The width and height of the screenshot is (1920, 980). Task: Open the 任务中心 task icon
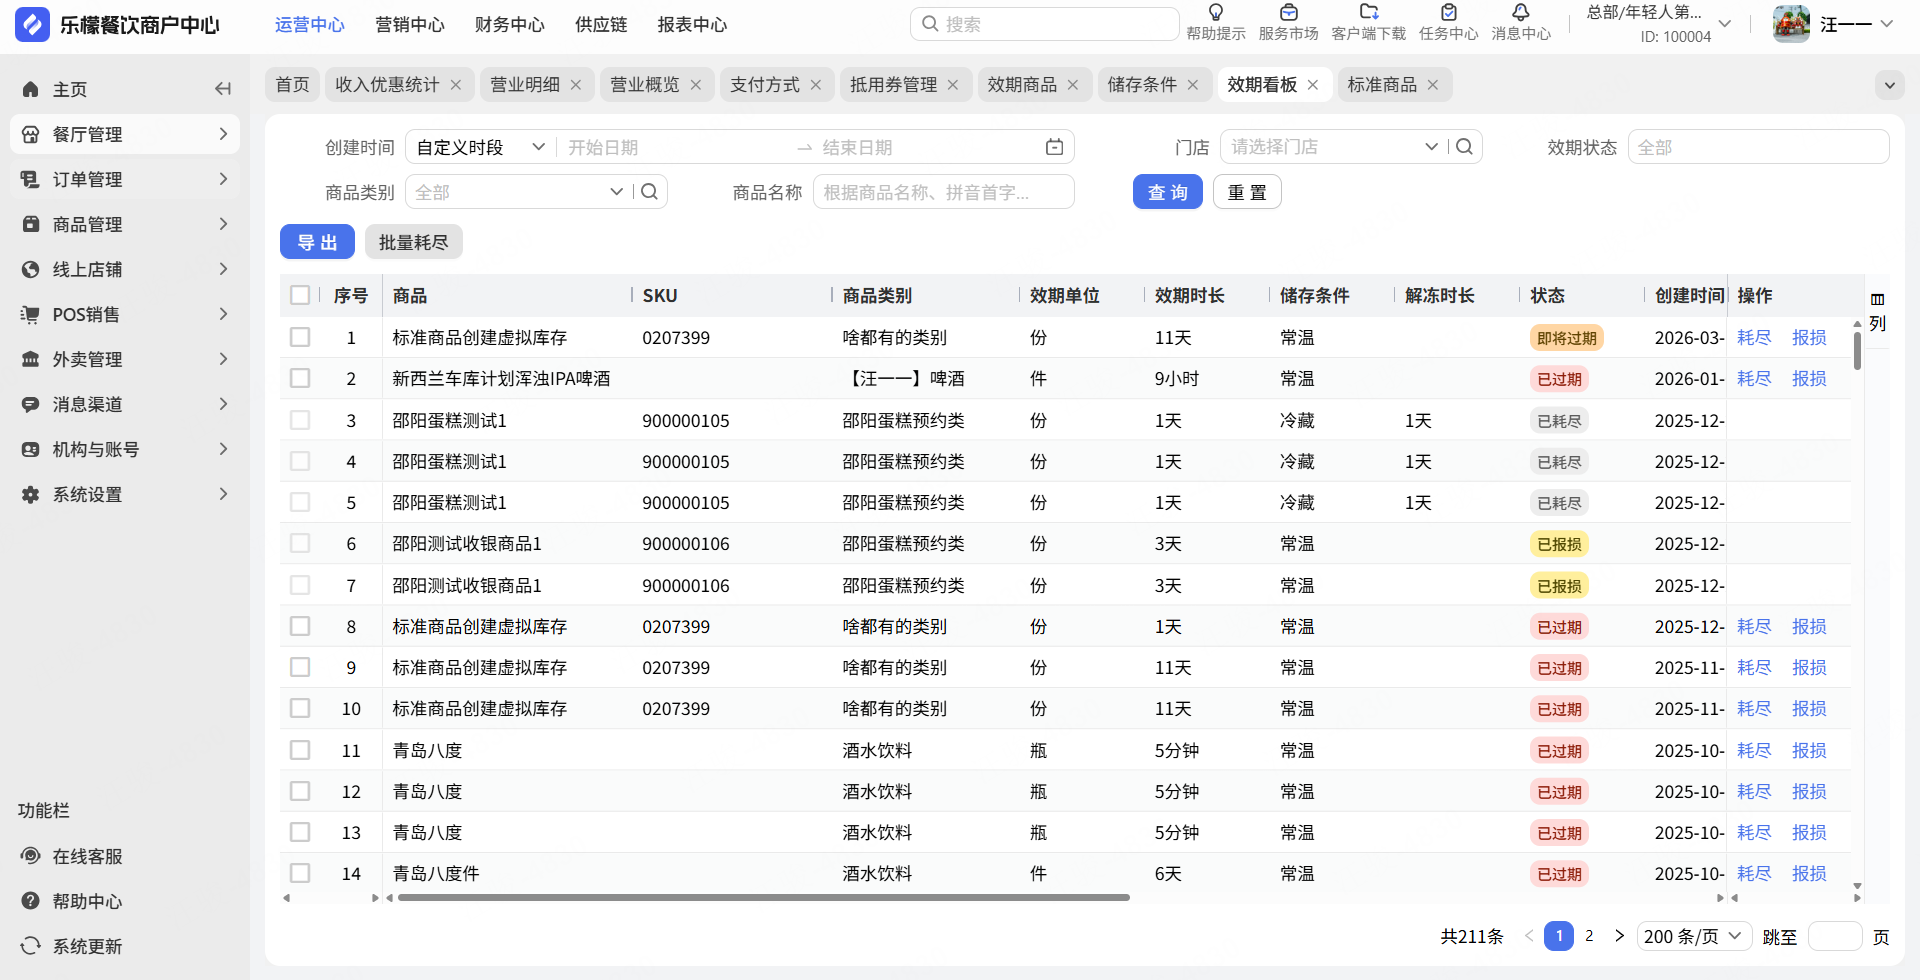[x=1448, y=14]
